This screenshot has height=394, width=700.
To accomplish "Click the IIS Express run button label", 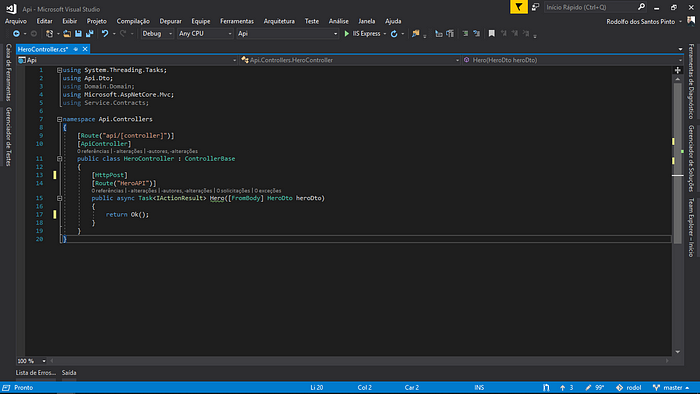I will click(x=366, y=33).
